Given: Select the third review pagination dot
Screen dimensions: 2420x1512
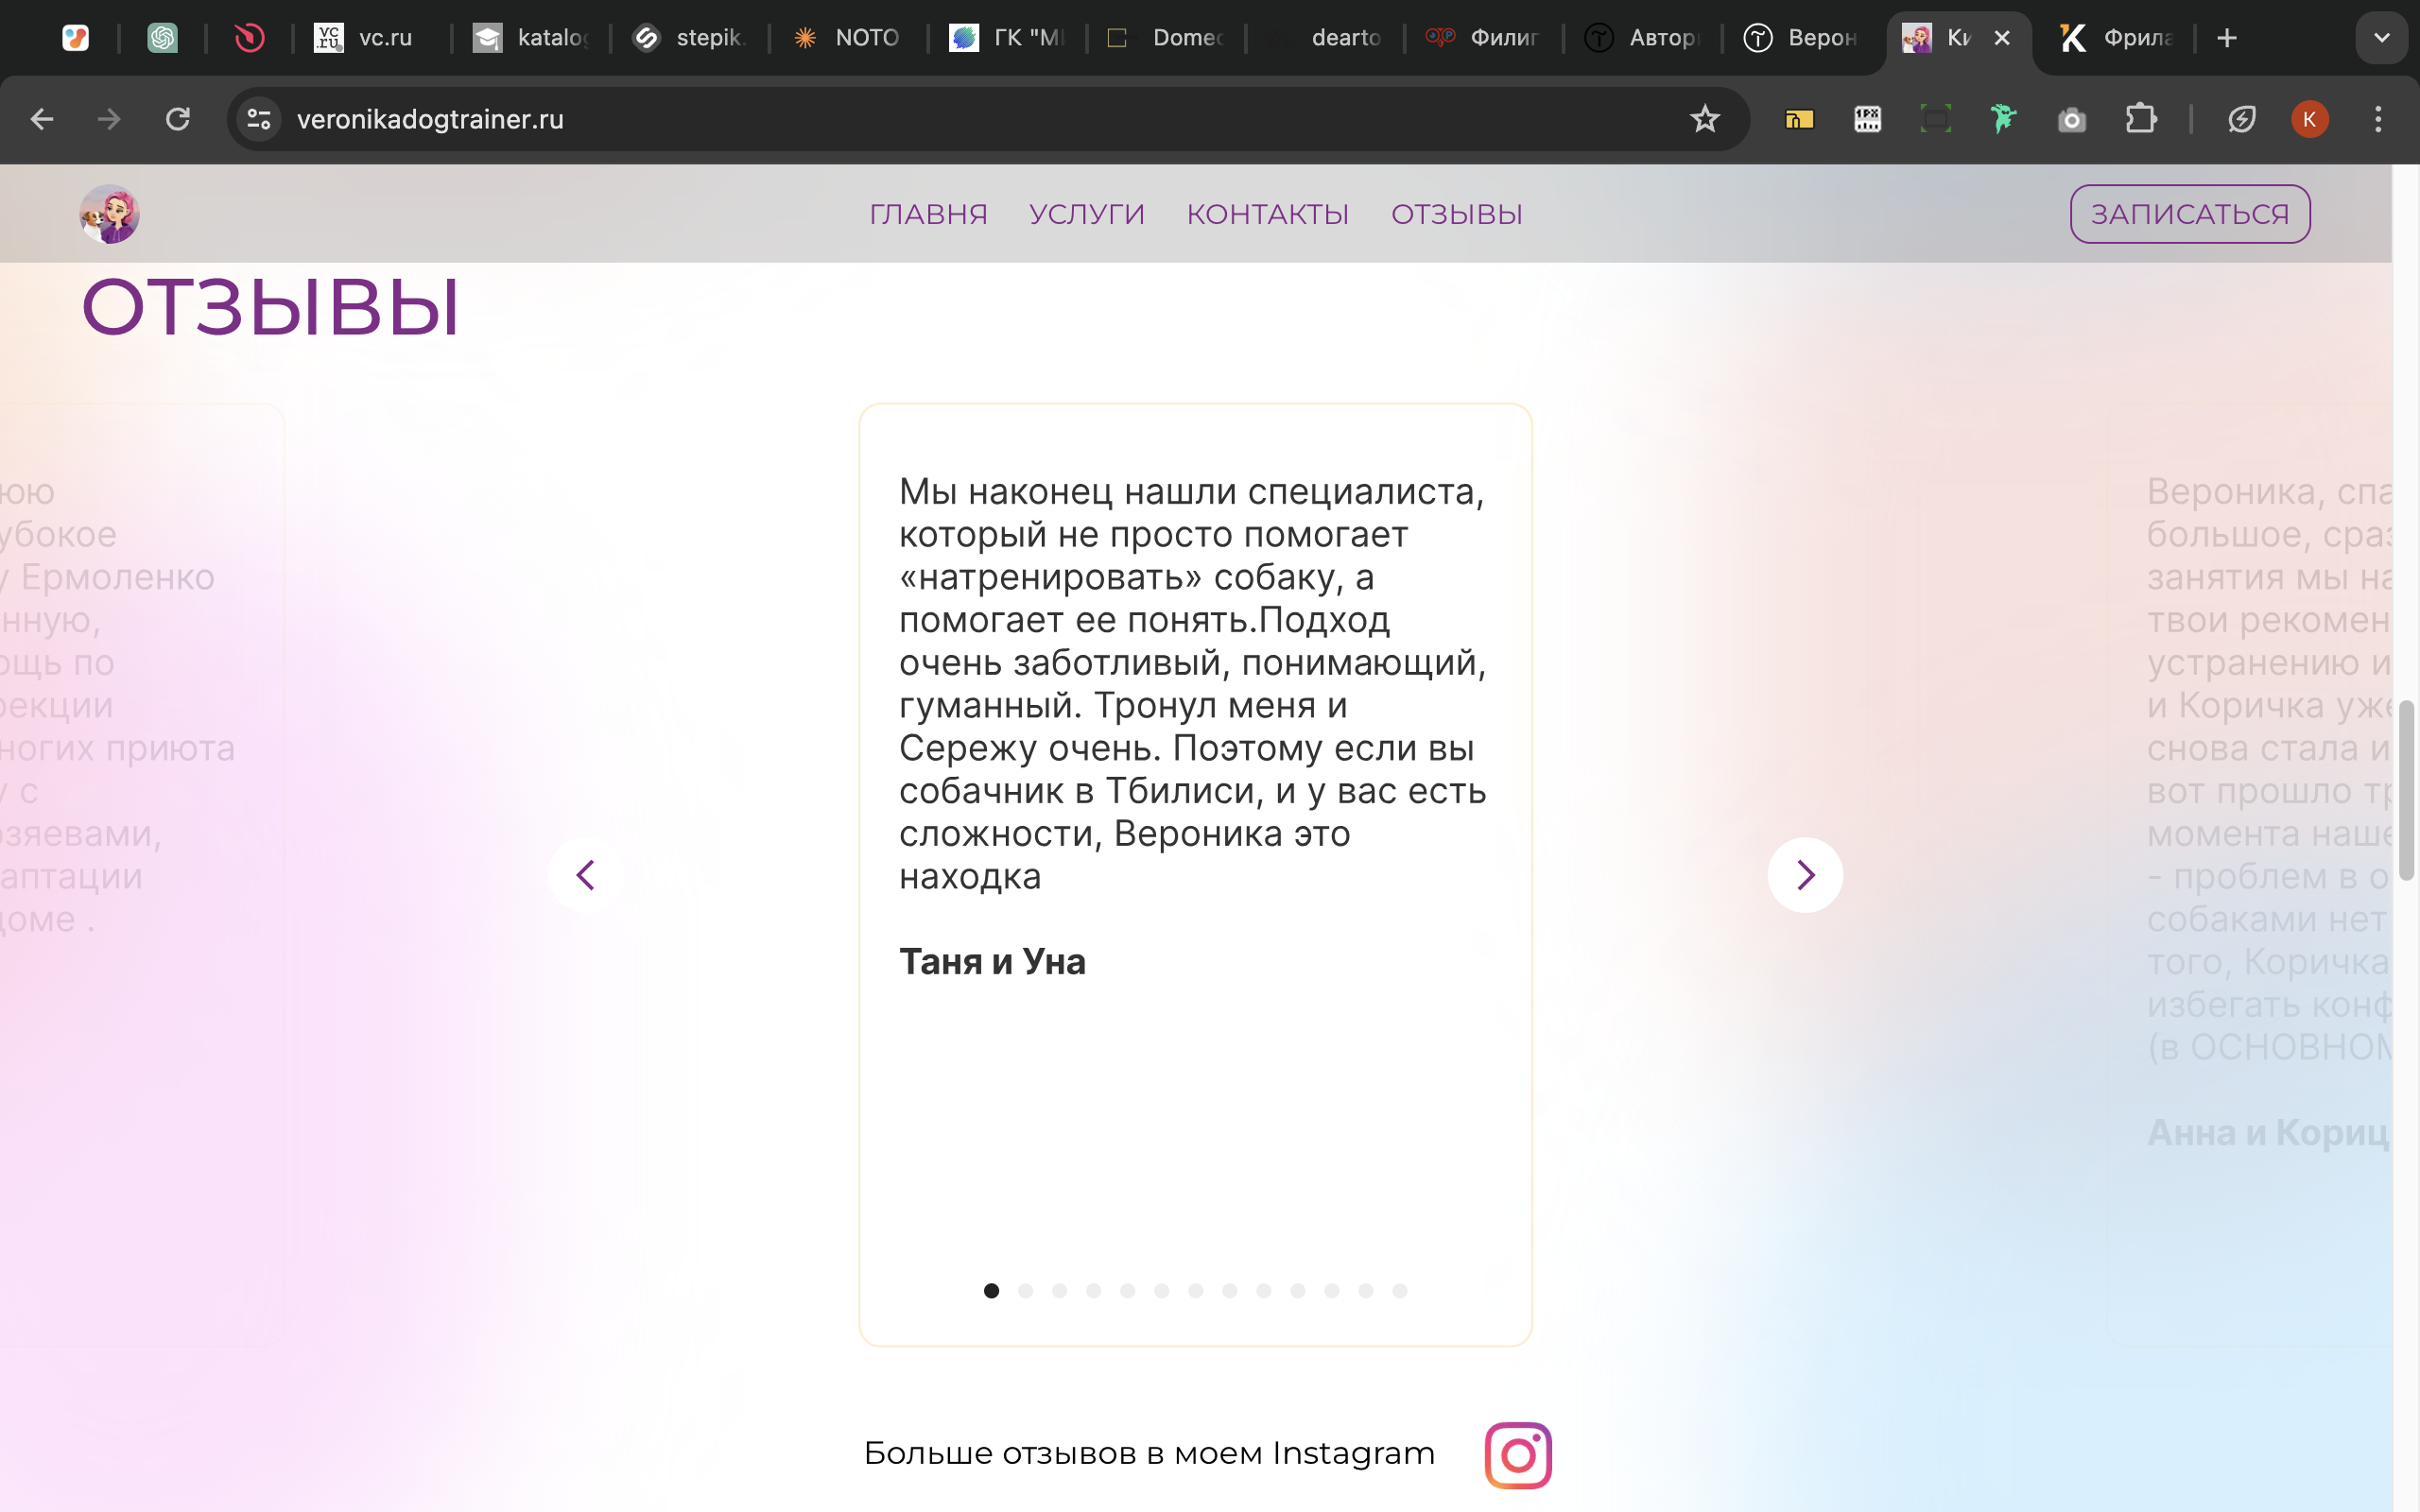Looking at the screenshot, I should [1059, 1291].
